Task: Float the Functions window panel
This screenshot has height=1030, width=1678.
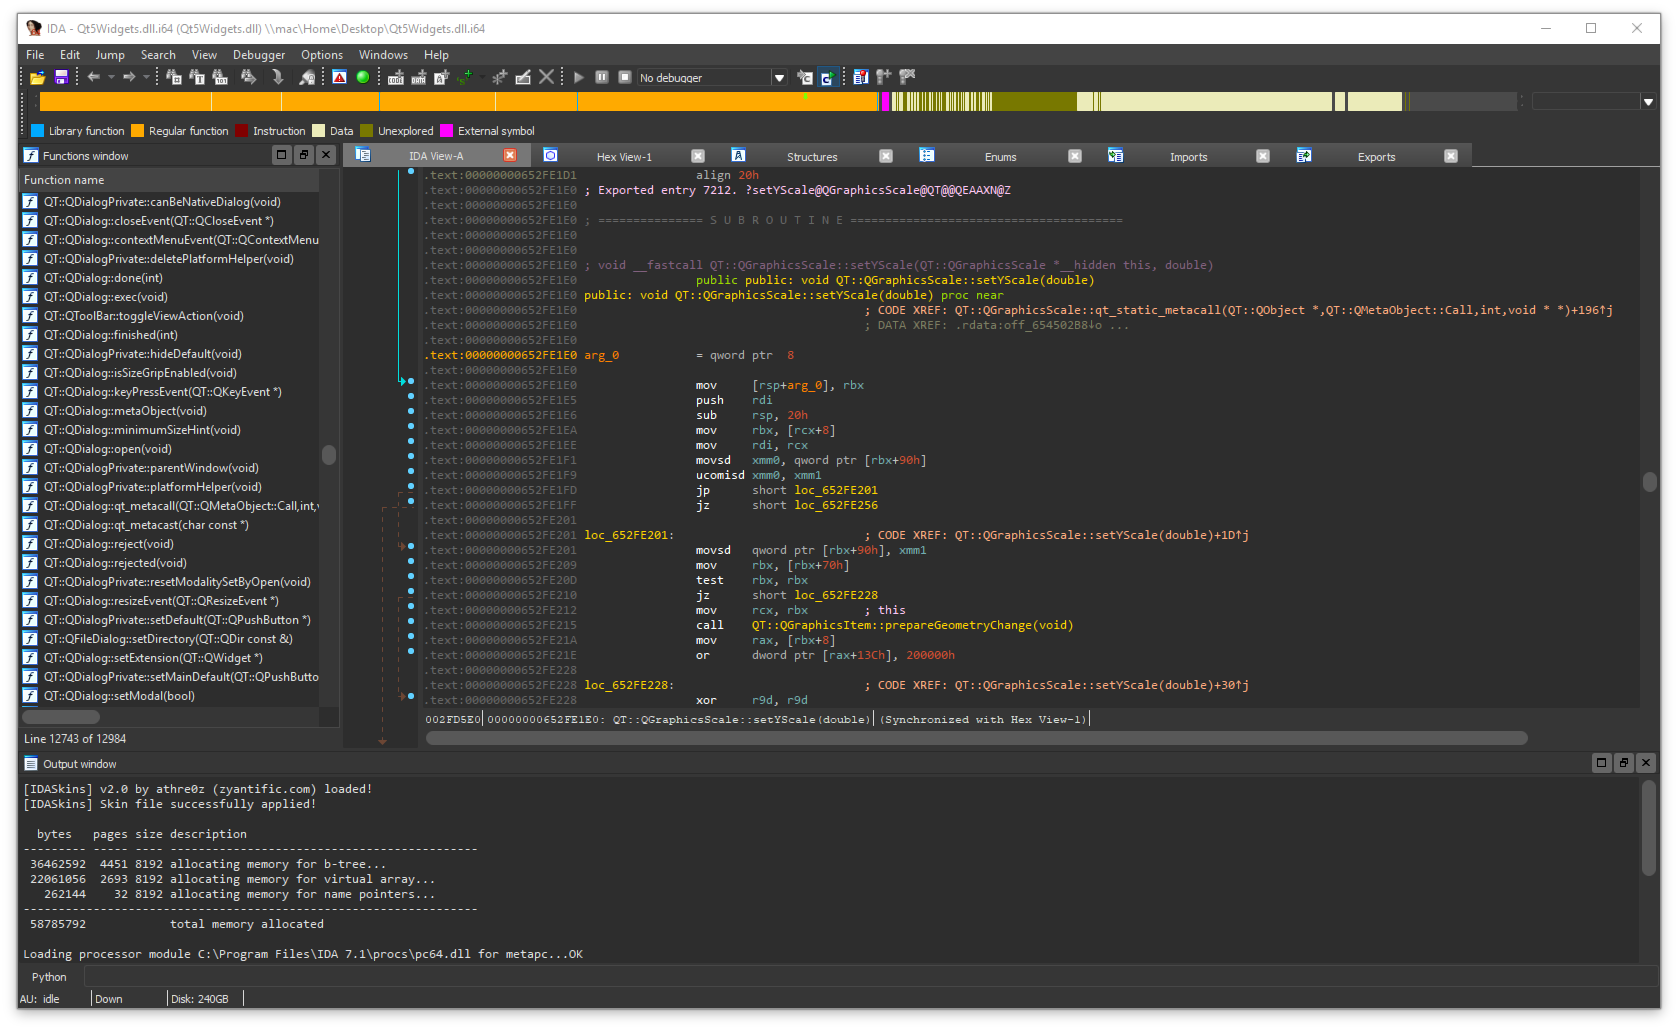Action: click(x=304, y=154)
